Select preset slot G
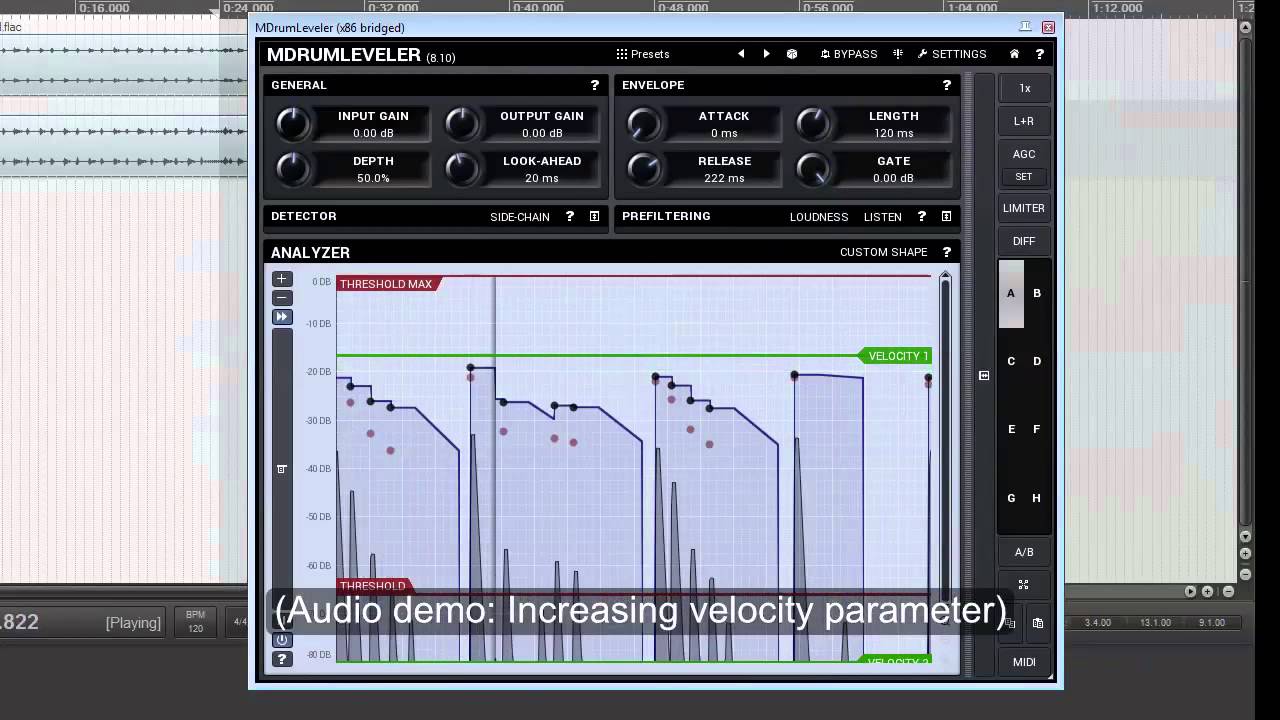 1011,498
